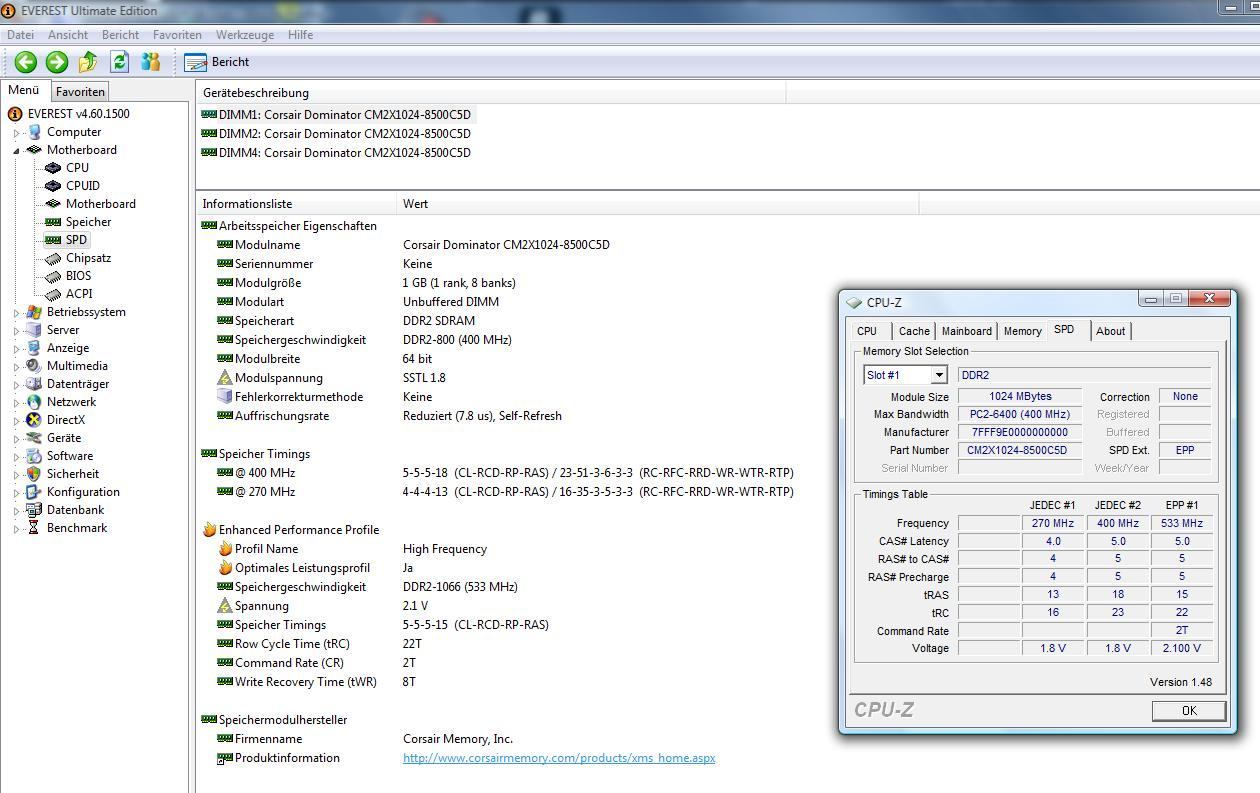Viewport: 1260px width, 793px height.
Task: Select the @ 270 MHz timings row
Action: point(506,492)
